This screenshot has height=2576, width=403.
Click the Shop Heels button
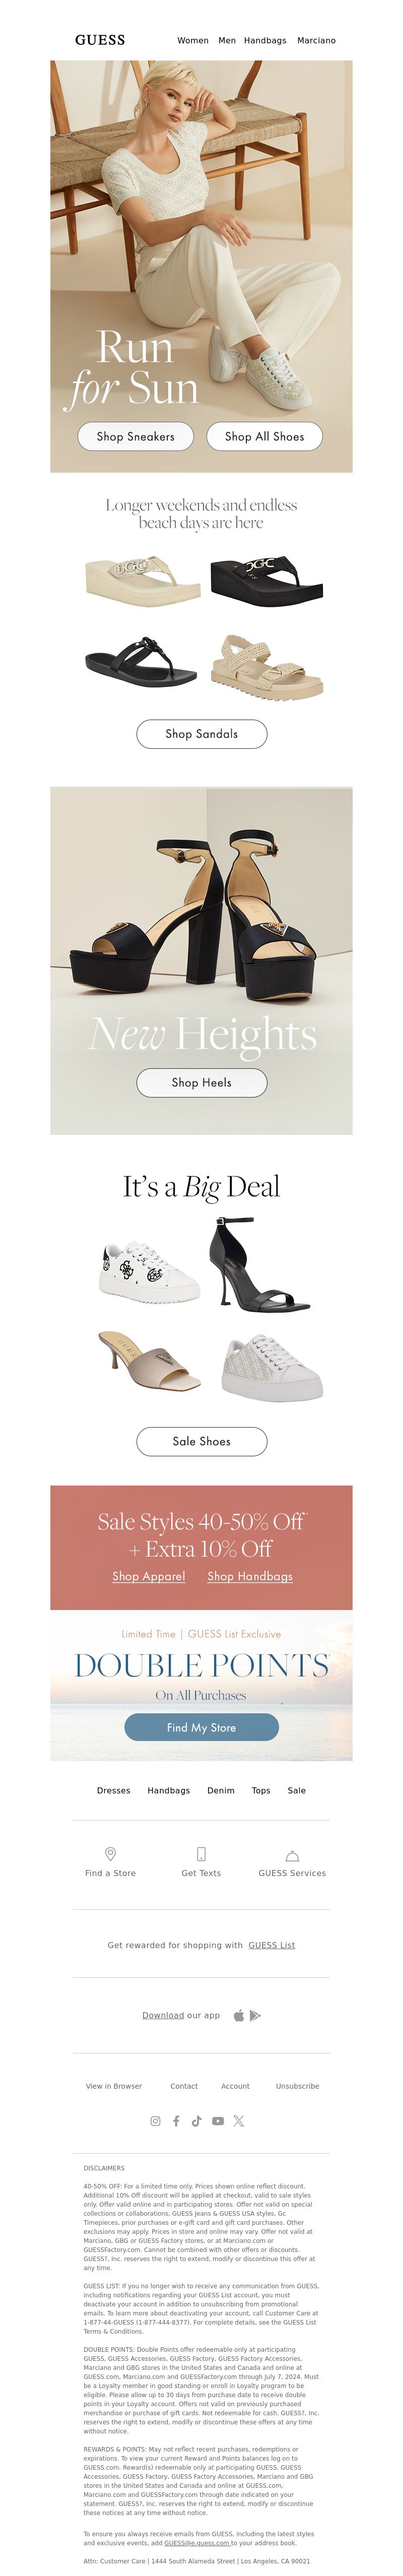click(202, 1082)
